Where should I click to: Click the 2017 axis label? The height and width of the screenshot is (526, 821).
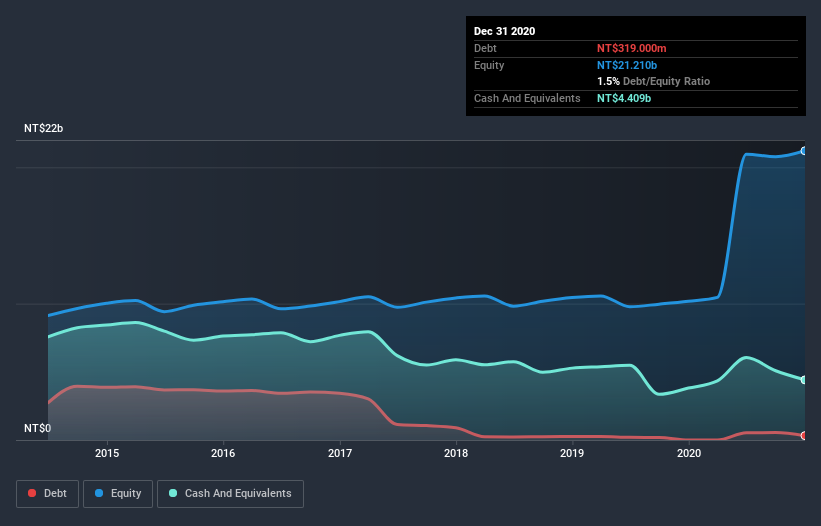click(x=340, y=453)
